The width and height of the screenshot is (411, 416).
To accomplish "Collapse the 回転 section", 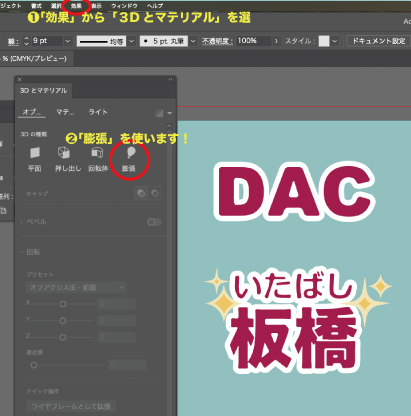I will (22, 252).
